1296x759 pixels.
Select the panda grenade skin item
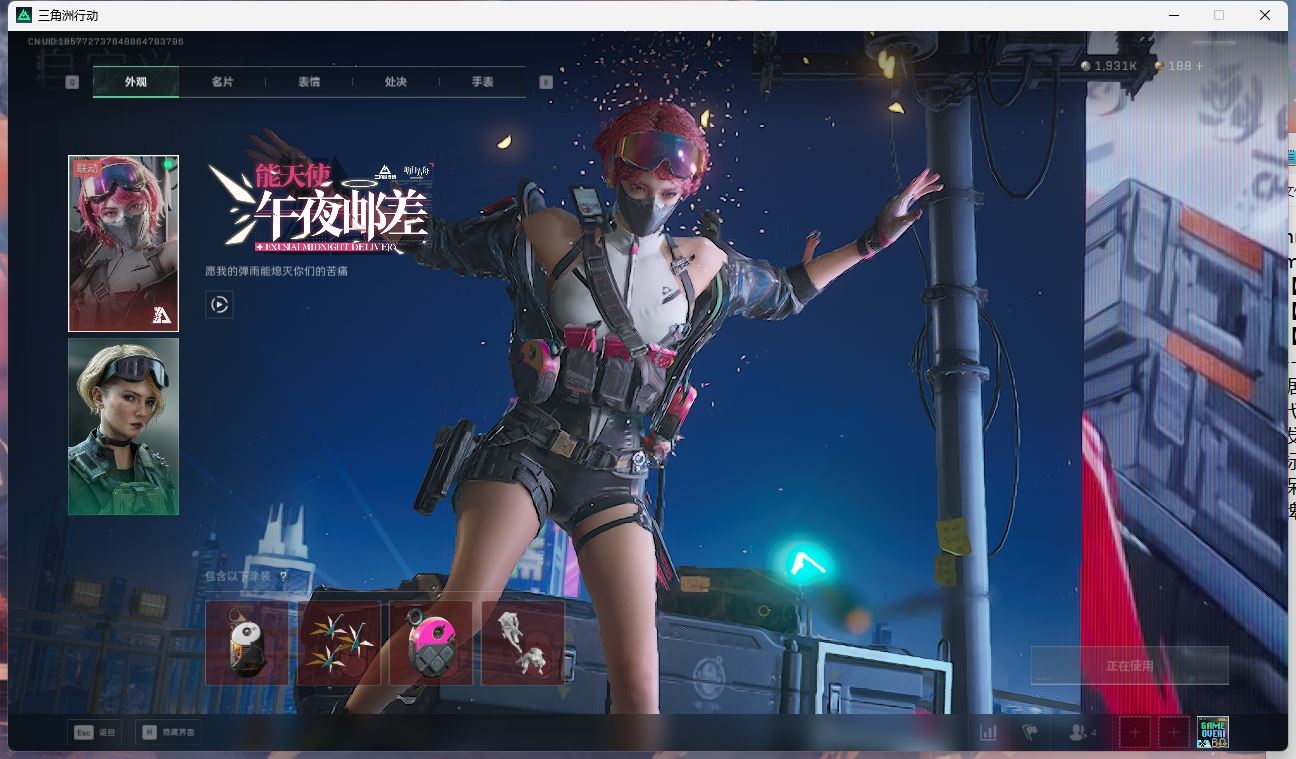point(246,643)
